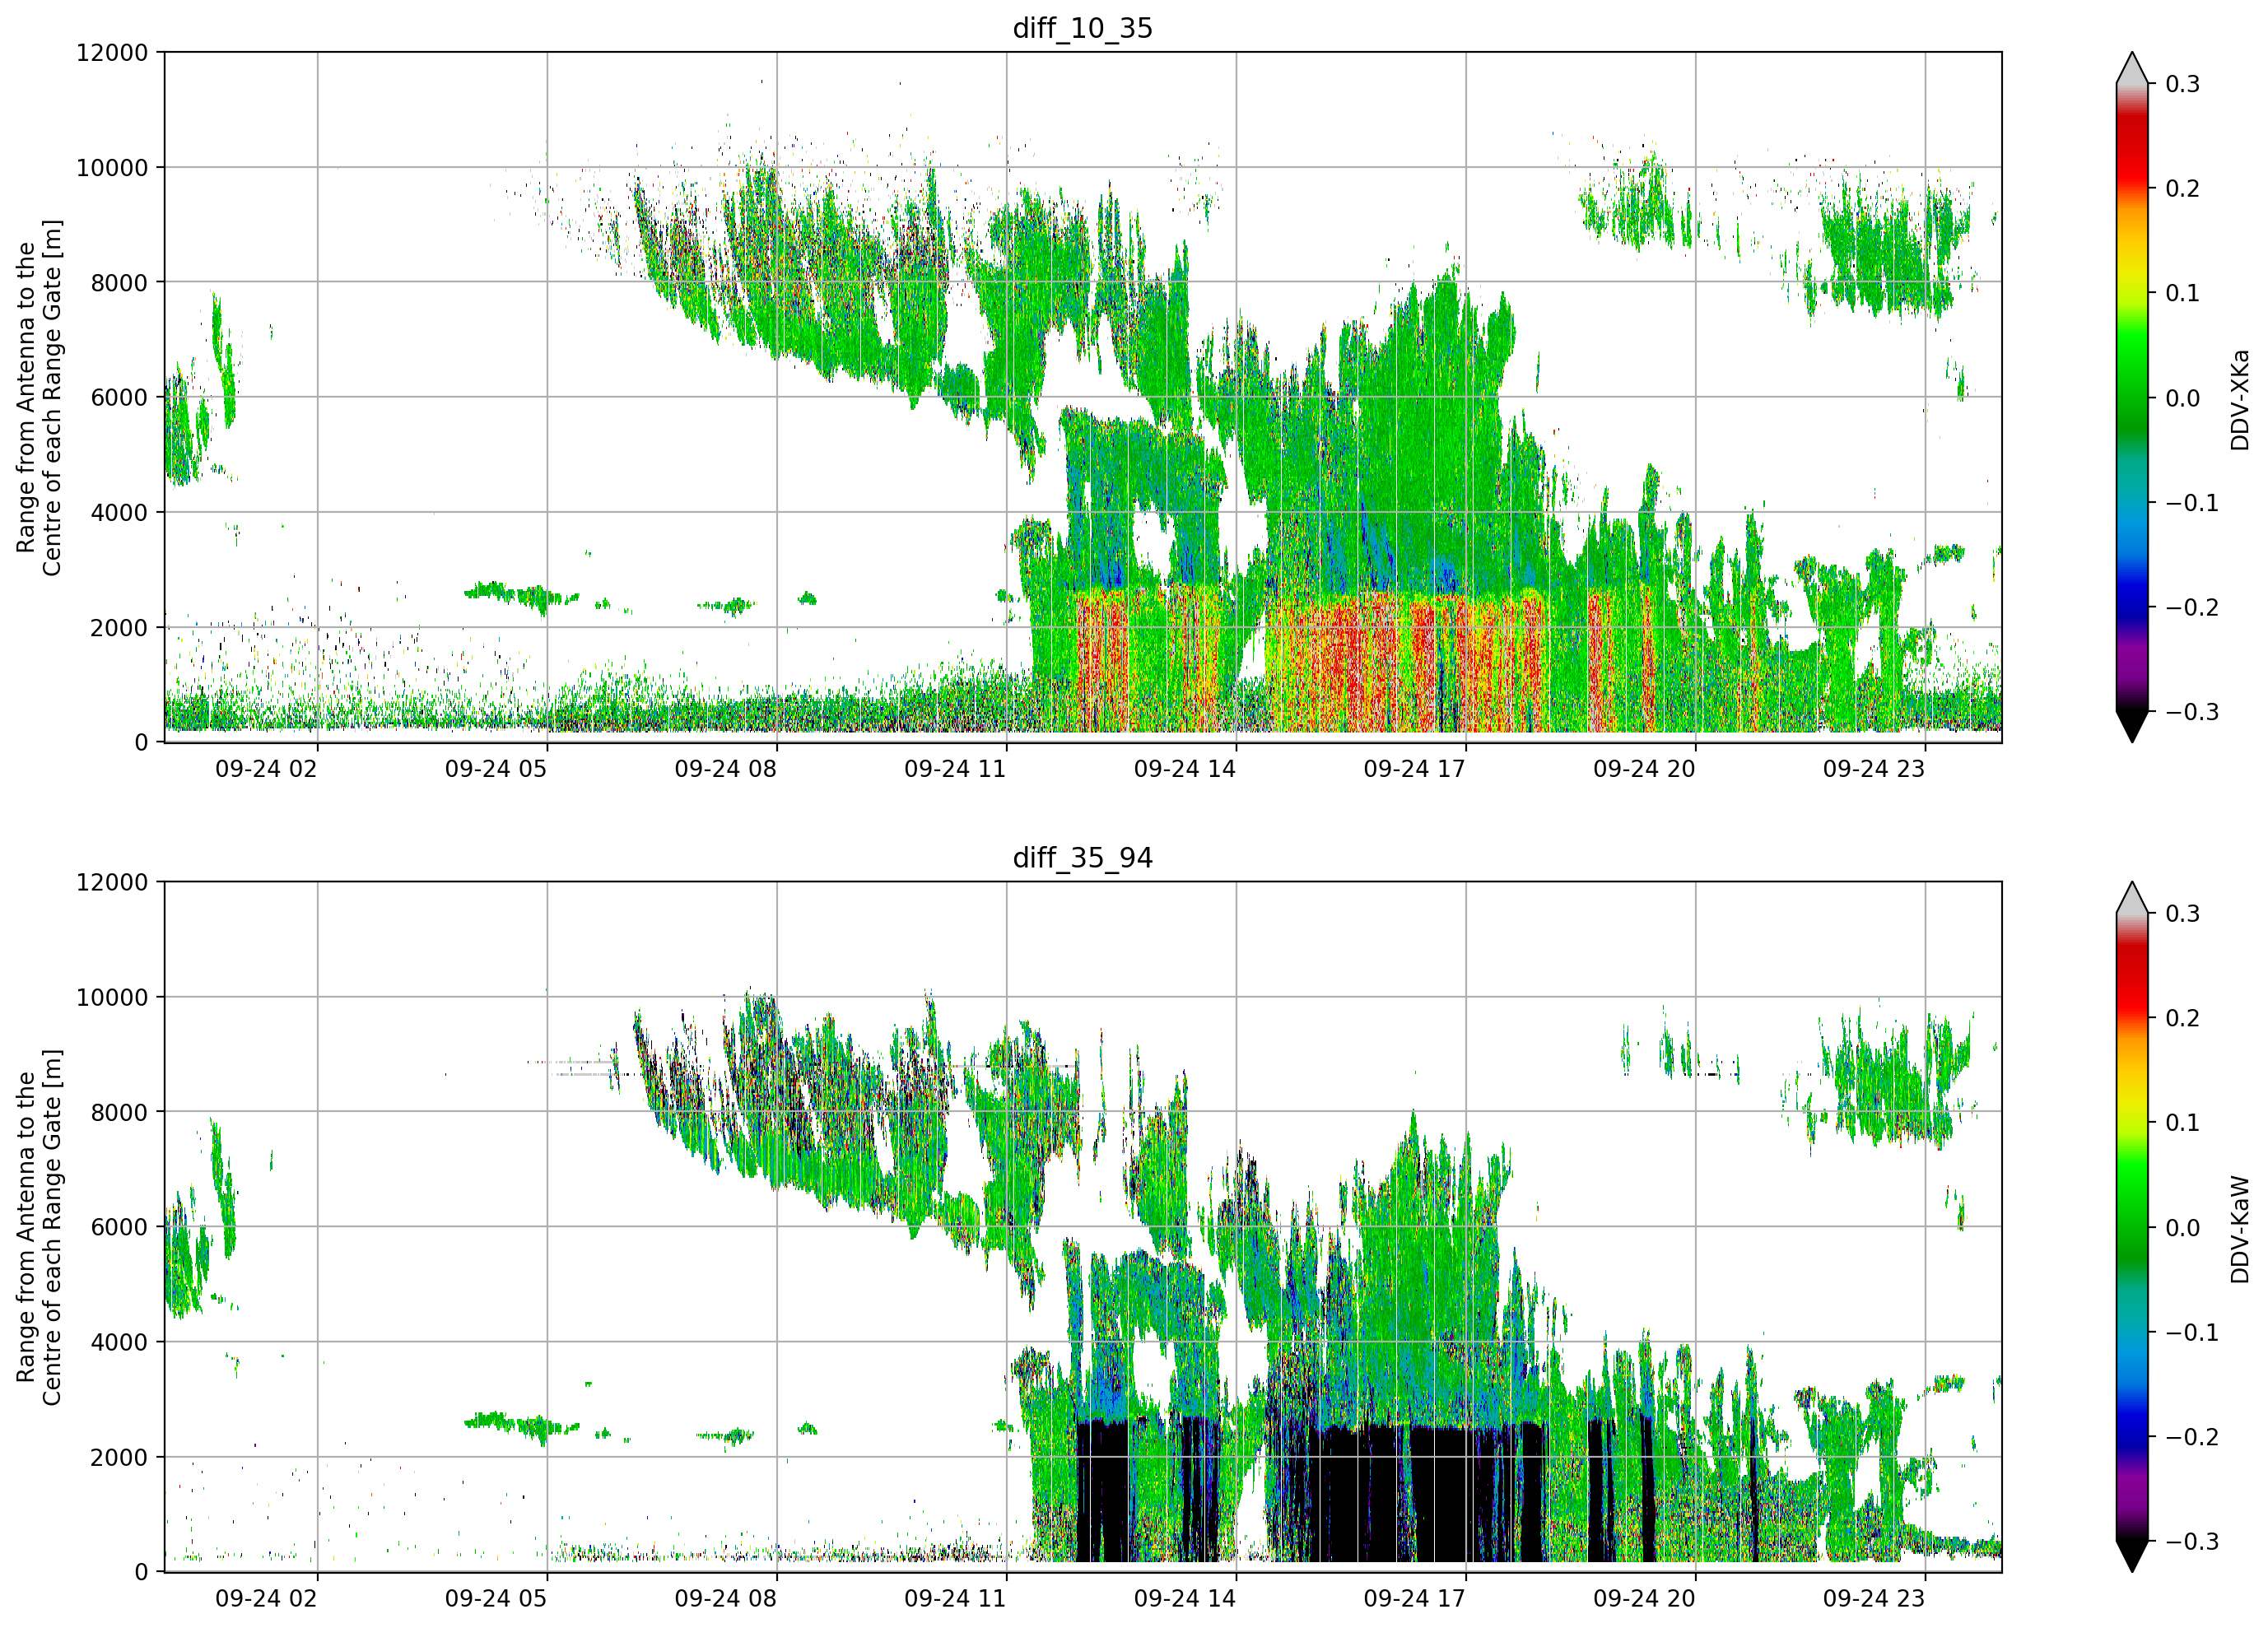Click the 0.2 label on DDV-XKa colorbar
Image resolution: width=2268 pixels, height=1628 pixels.
point(2183,189)
